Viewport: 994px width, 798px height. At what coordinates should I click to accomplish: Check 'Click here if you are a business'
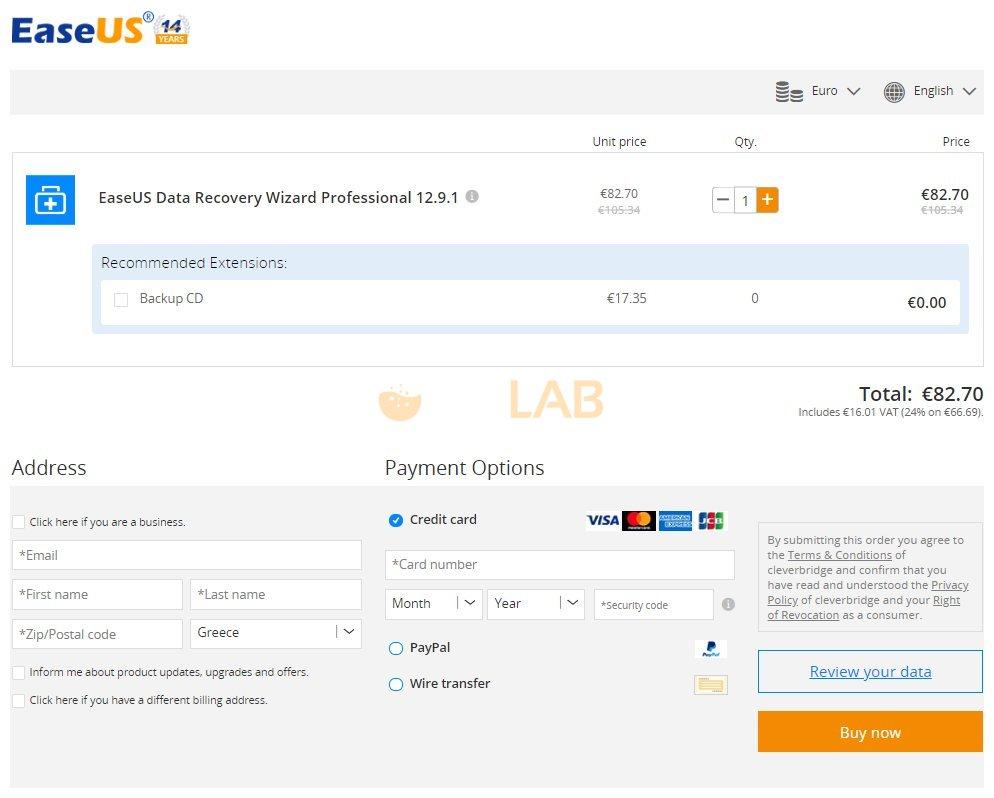18,522
